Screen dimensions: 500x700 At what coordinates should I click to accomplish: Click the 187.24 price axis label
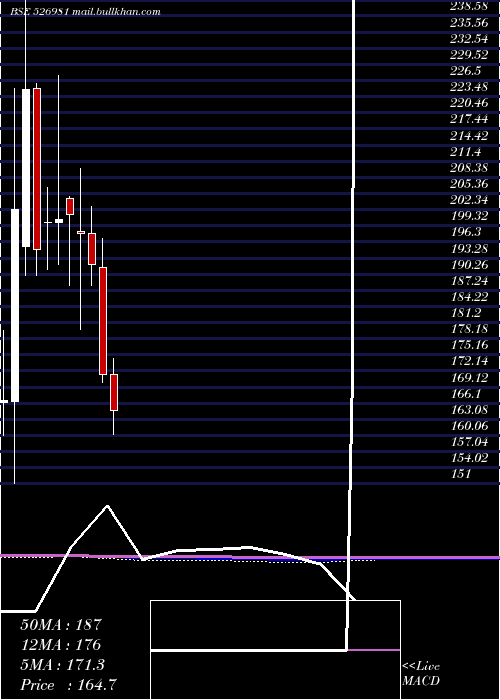click(469, 280)
